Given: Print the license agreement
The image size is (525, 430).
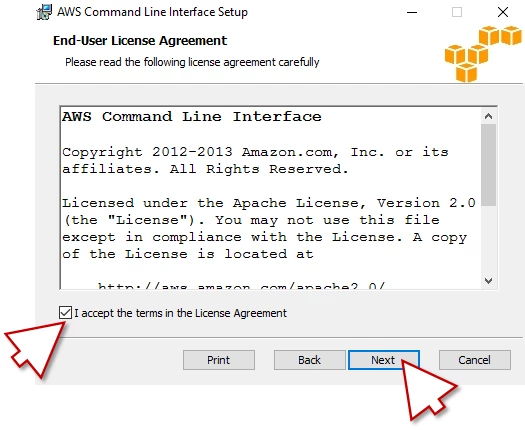Looking at the screenshot, I should point(219,360).
